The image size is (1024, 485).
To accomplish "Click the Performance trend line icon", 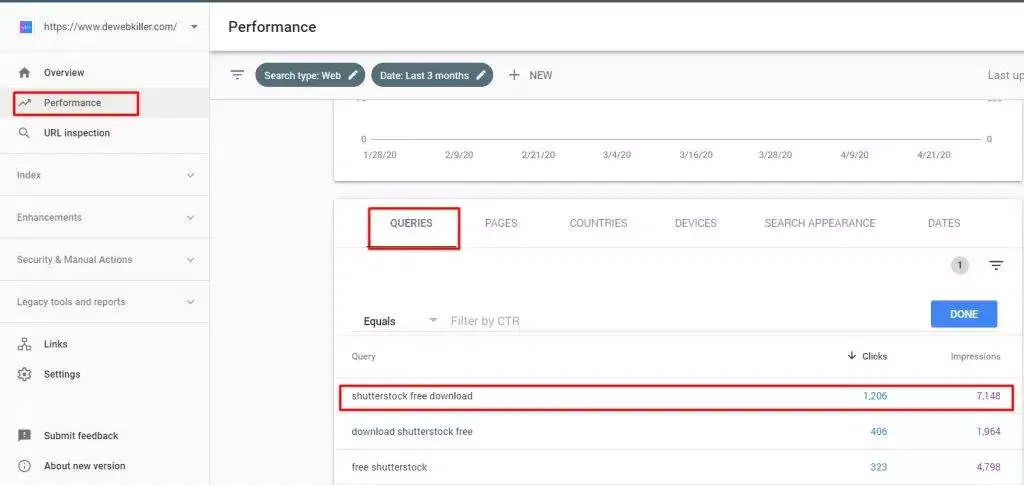I will (24, 102).
